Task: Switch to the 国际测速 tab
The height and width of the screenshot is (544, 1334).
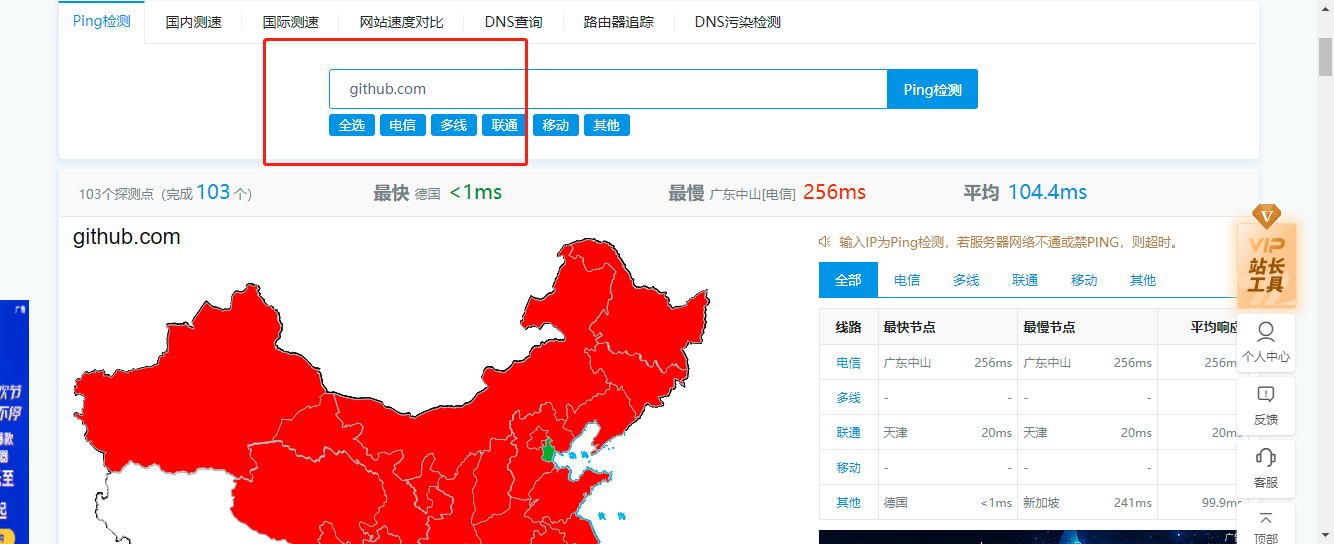Action: (x=291, y=22)
